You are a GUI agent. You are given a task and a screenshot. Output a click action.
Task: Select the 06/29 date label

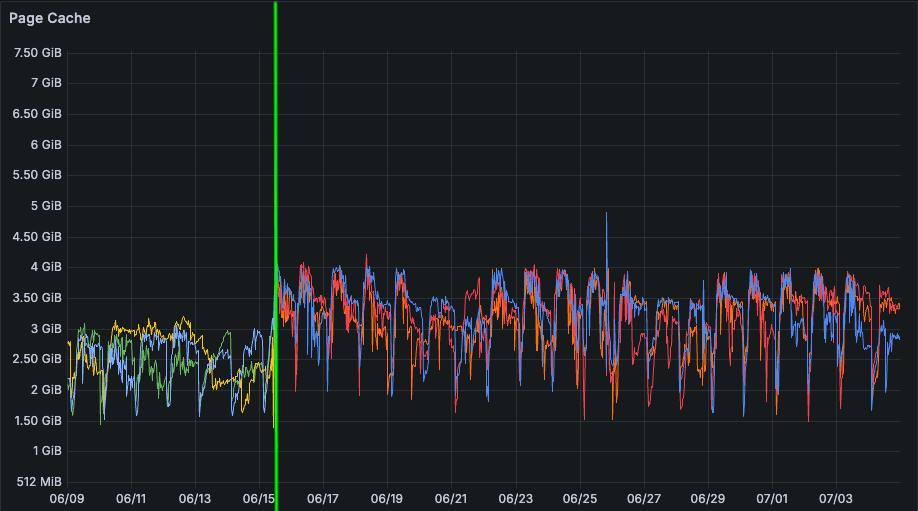coord(708,499)
